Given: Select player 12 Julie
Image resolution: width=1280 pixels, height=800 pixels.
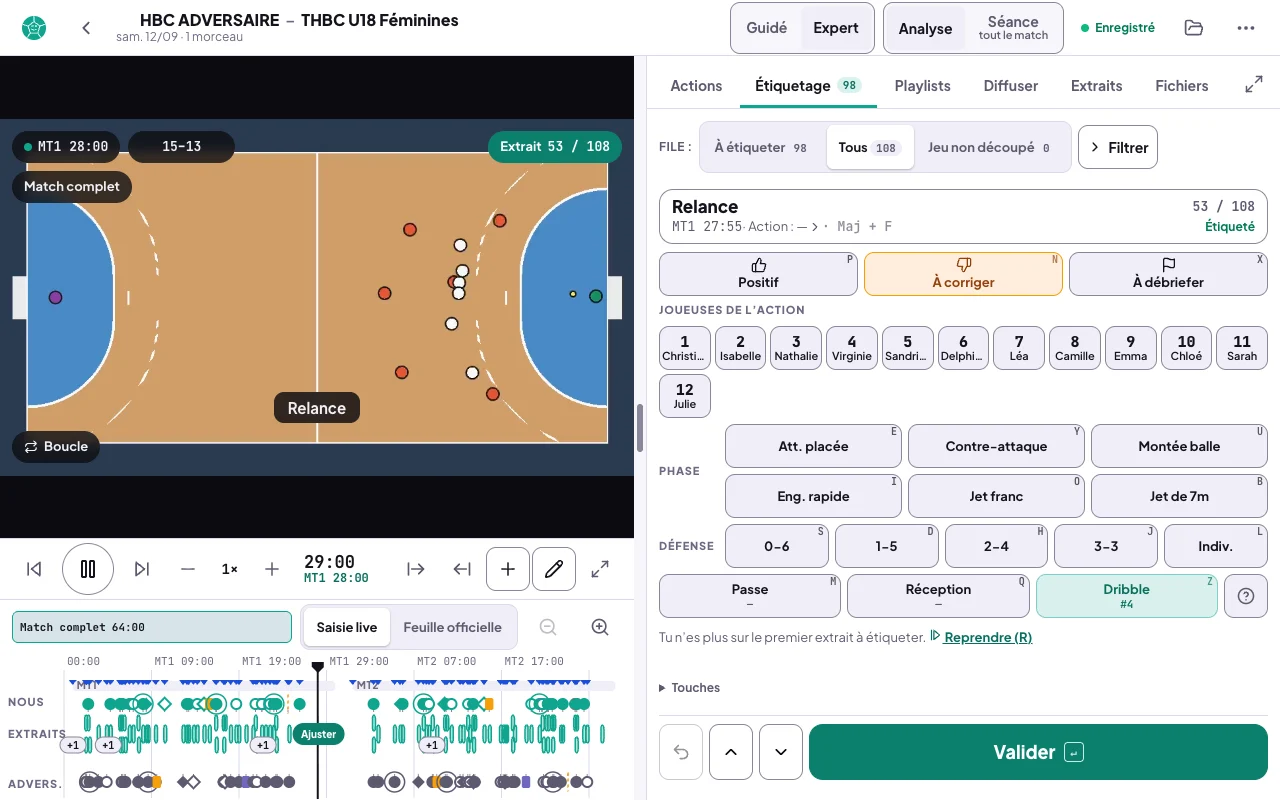Looking at the screenshot, I should (685, 396).
